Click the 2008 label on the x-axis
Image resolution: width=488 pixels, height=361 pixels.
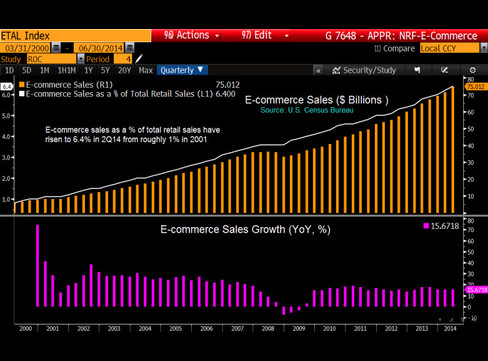pos(268,329)
